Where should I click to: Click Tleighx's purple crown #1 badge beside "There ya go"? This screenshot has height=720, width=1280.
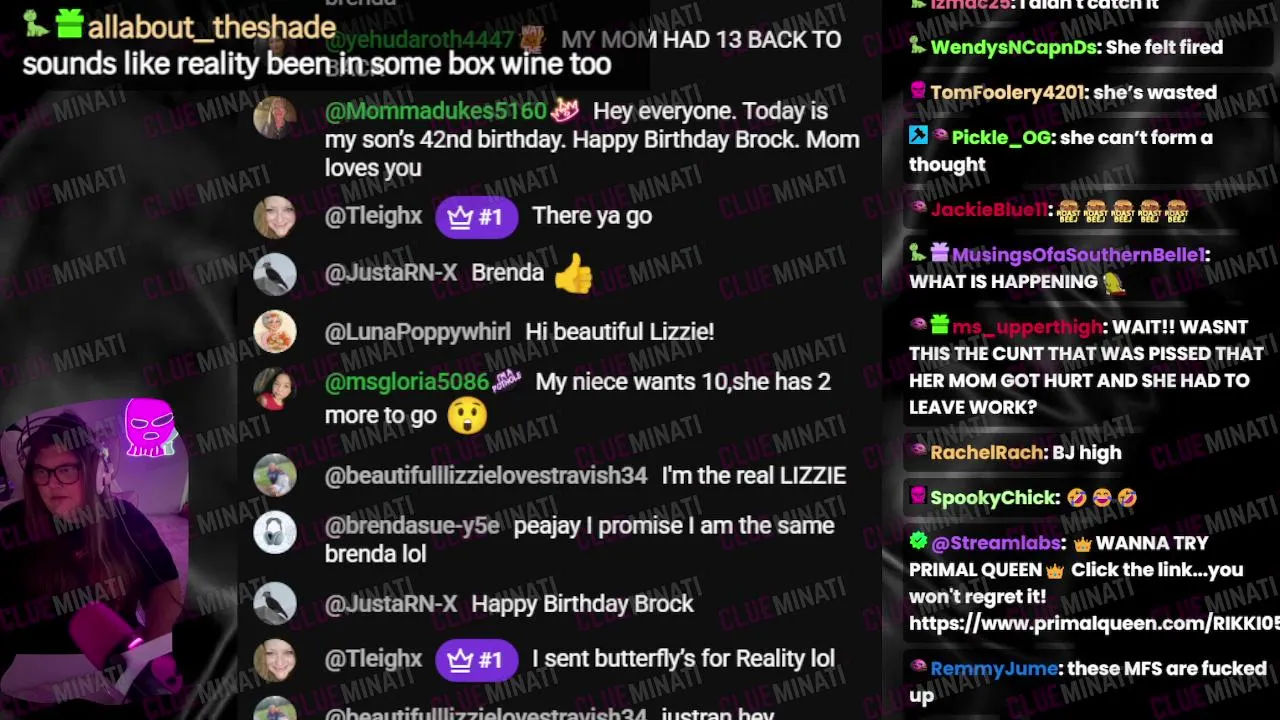(476, 216)
